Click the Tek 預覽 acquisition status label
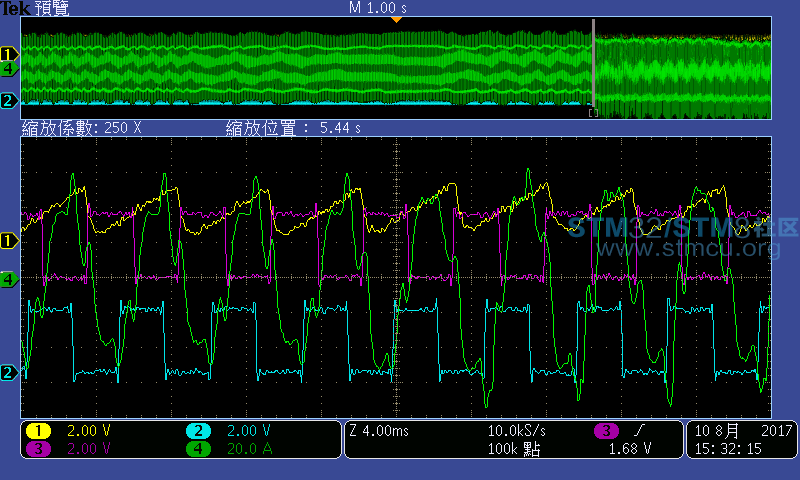The width and height of the screenshot is (800, 480). point(35,8)
